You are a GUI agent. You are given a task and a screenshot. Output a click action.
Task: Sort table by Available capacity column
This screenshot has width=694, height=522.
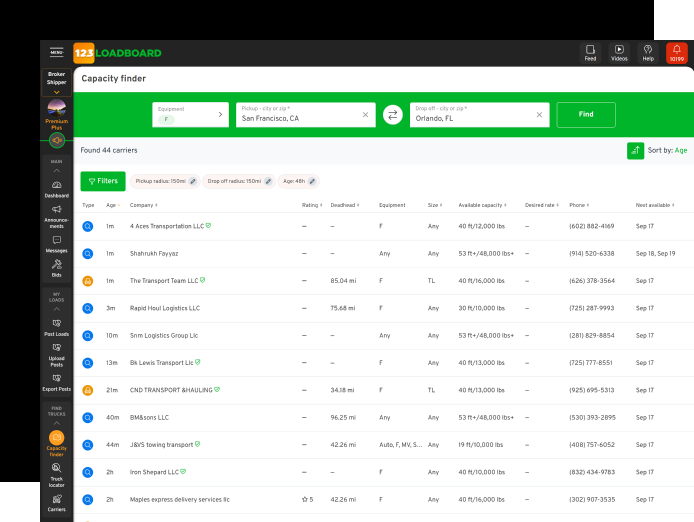482,205
